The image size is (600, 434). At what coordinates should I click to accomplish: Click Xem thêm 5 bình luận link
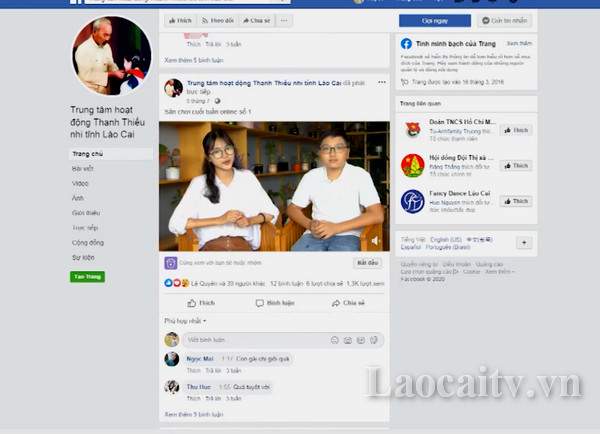(194, 60)
